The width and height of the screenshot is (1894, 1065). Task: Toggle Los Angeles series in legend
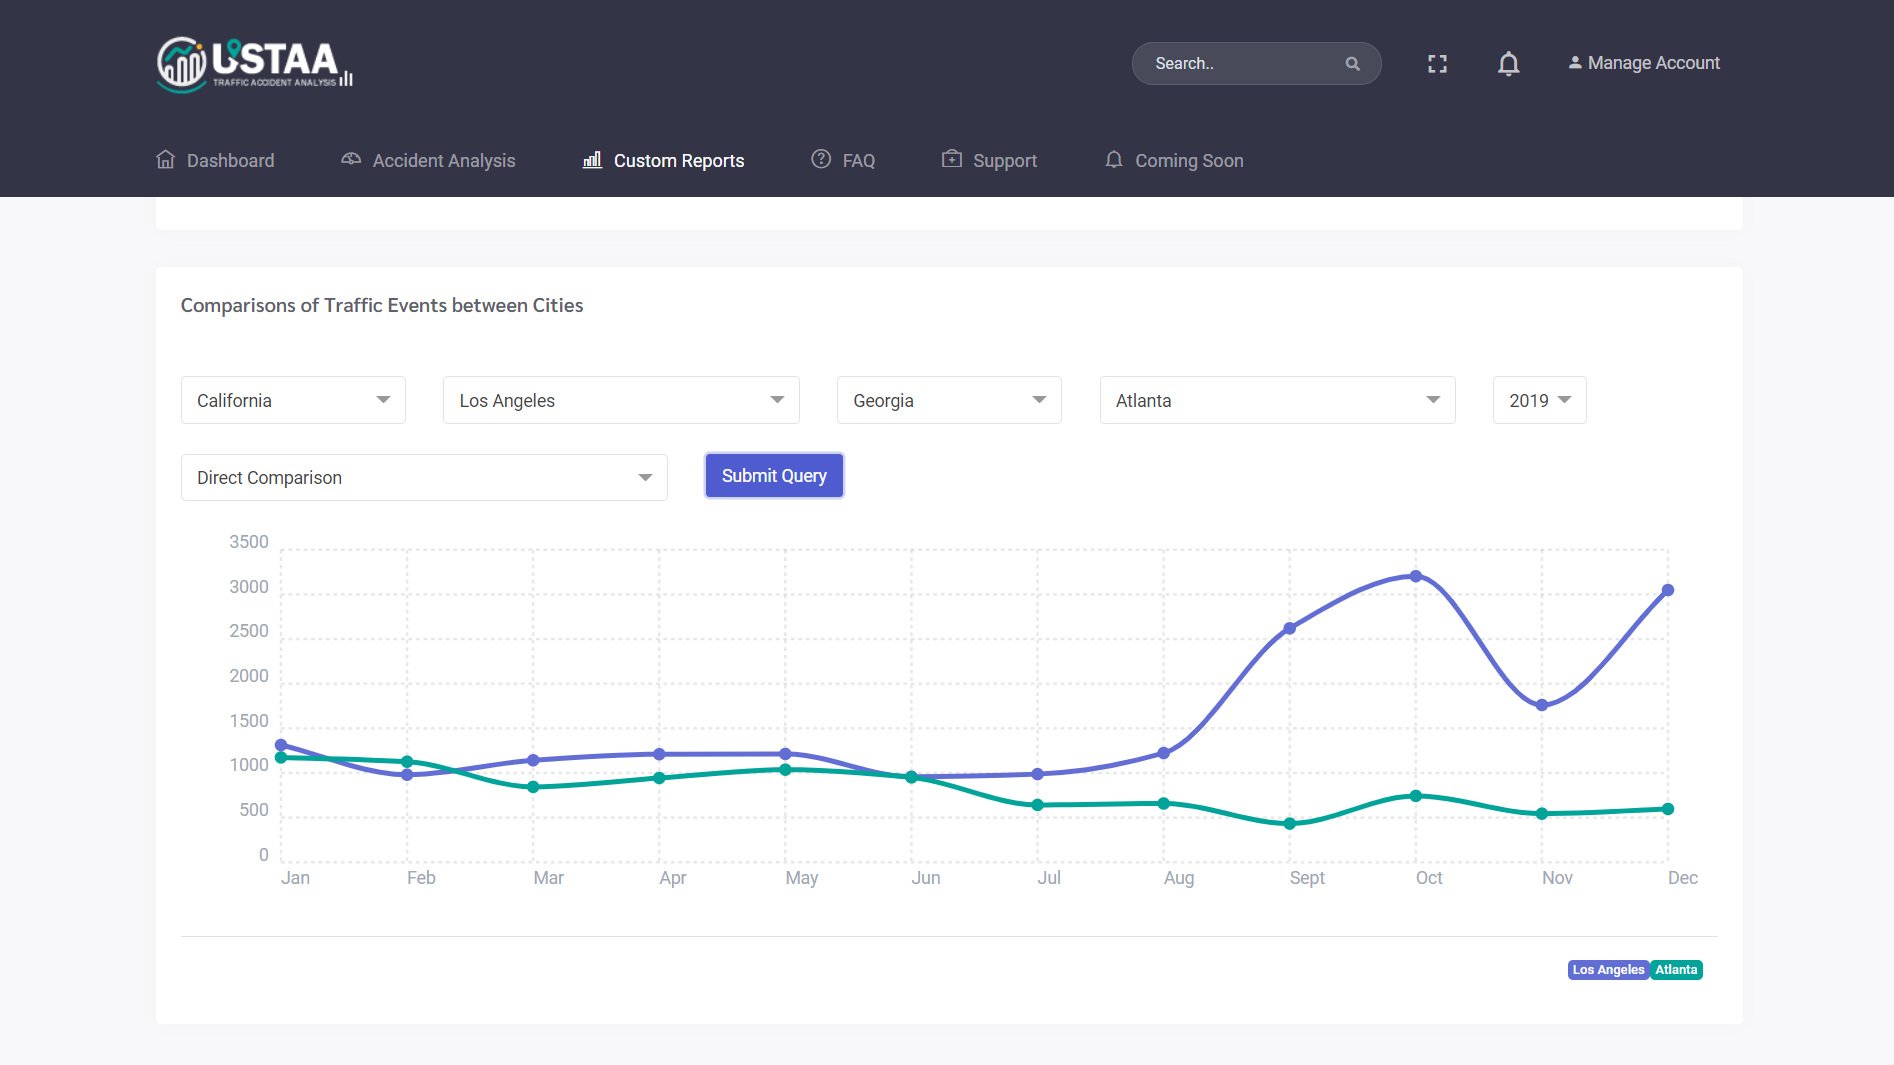point(1608,970)
